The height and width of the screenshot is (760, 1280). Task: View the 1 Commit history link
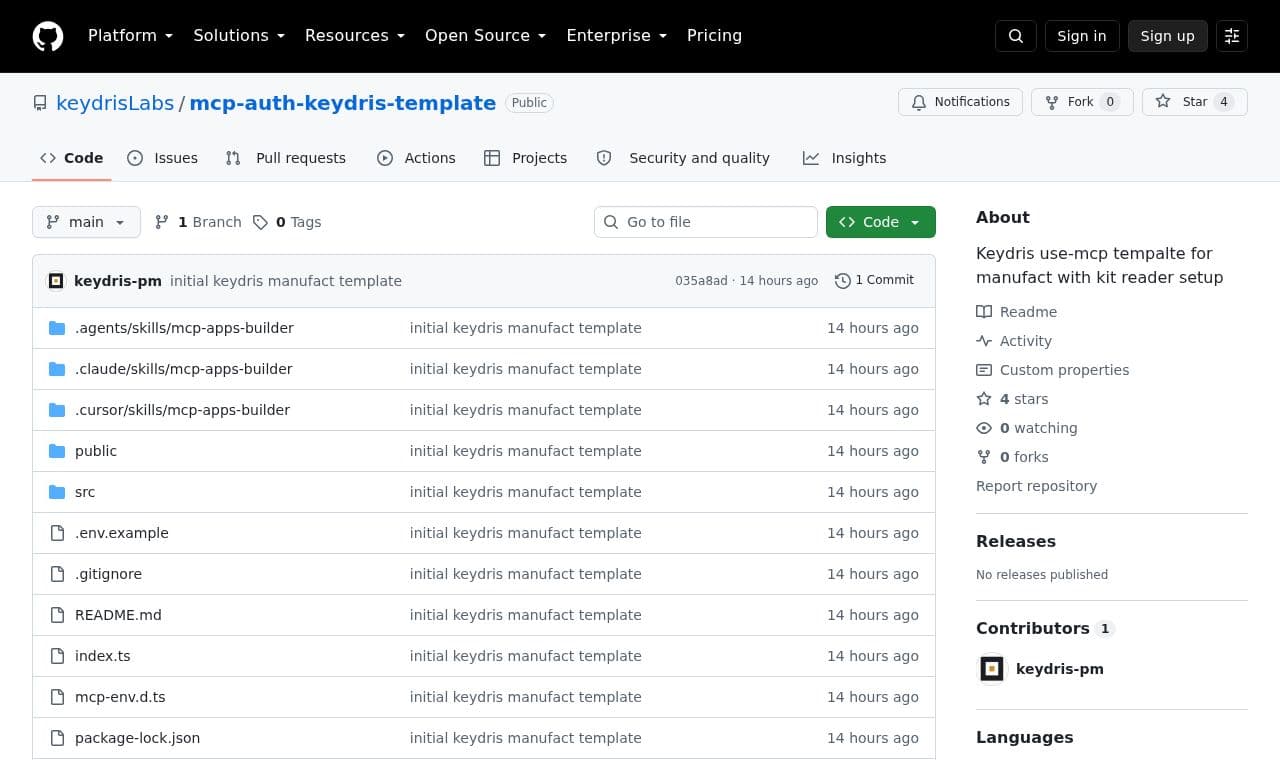(874, 281)
